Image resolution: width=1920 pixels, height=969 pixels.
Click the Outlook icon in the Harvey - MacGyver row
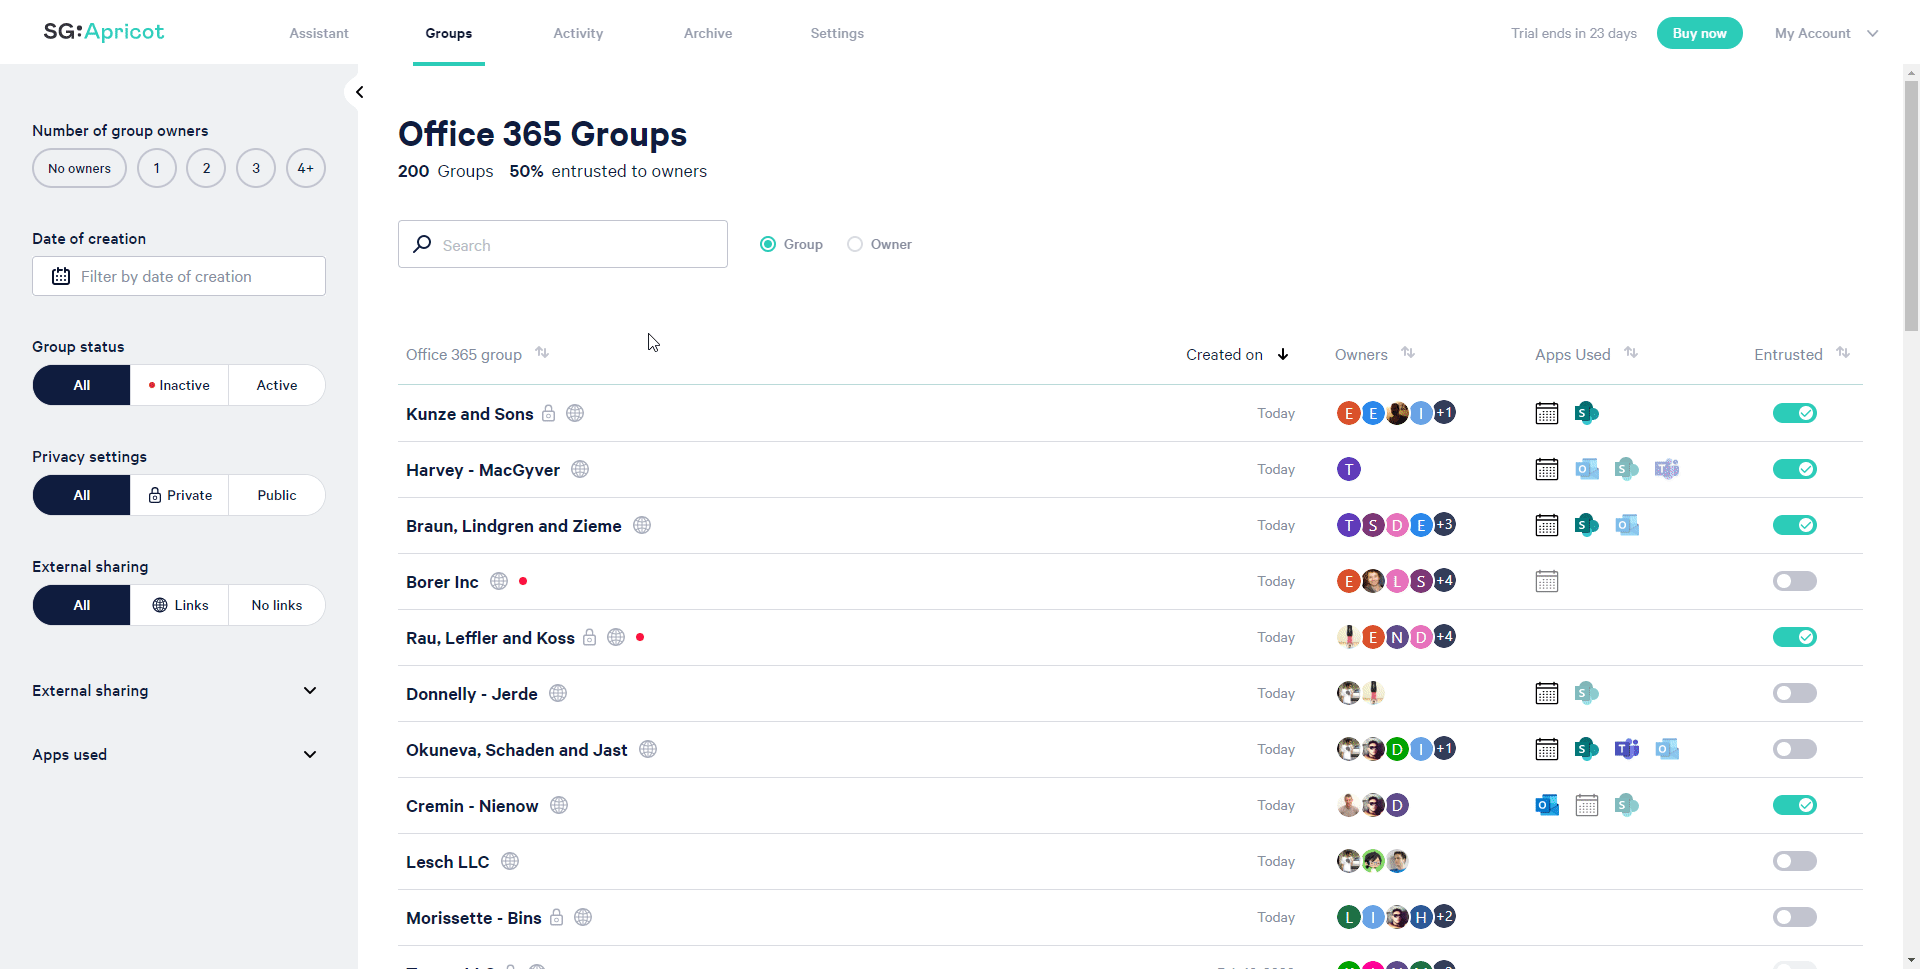[x=1587, y=469]
